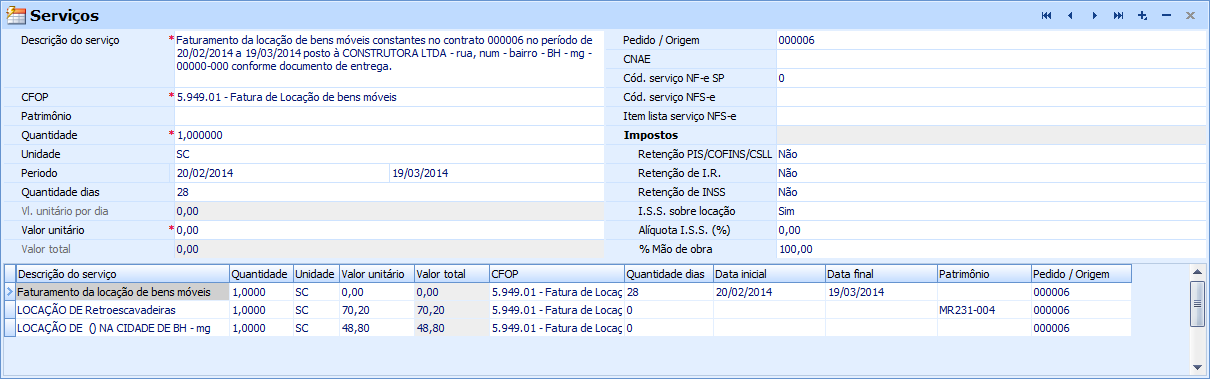
Task: Click the greyed X cancel icon in navigator
Action: point(1190,16)
